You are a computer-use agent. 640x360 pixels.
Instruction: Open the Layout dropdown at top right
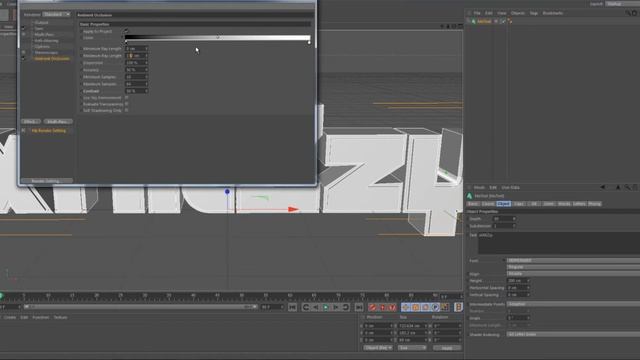[622, 4]
